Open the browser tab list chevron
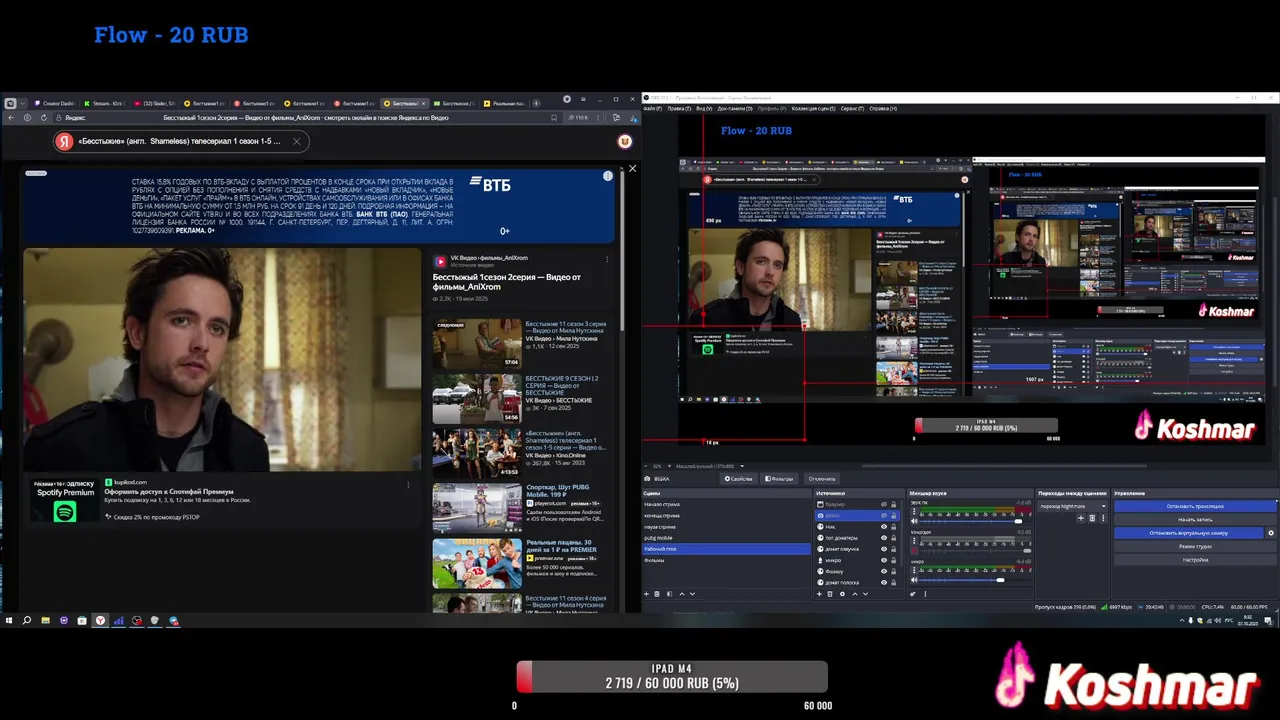The height and width of the screenshot is (720, 1280). click(24, 103)
